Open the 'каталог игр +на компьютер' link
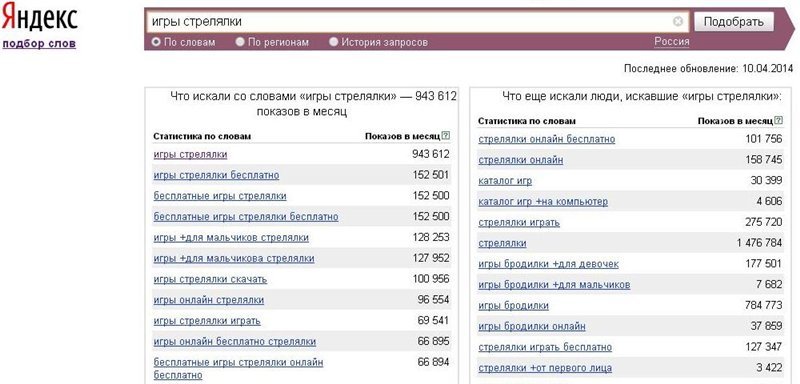Image resolution: width=800 pixels, height=384 pixels. click(543, 202)
